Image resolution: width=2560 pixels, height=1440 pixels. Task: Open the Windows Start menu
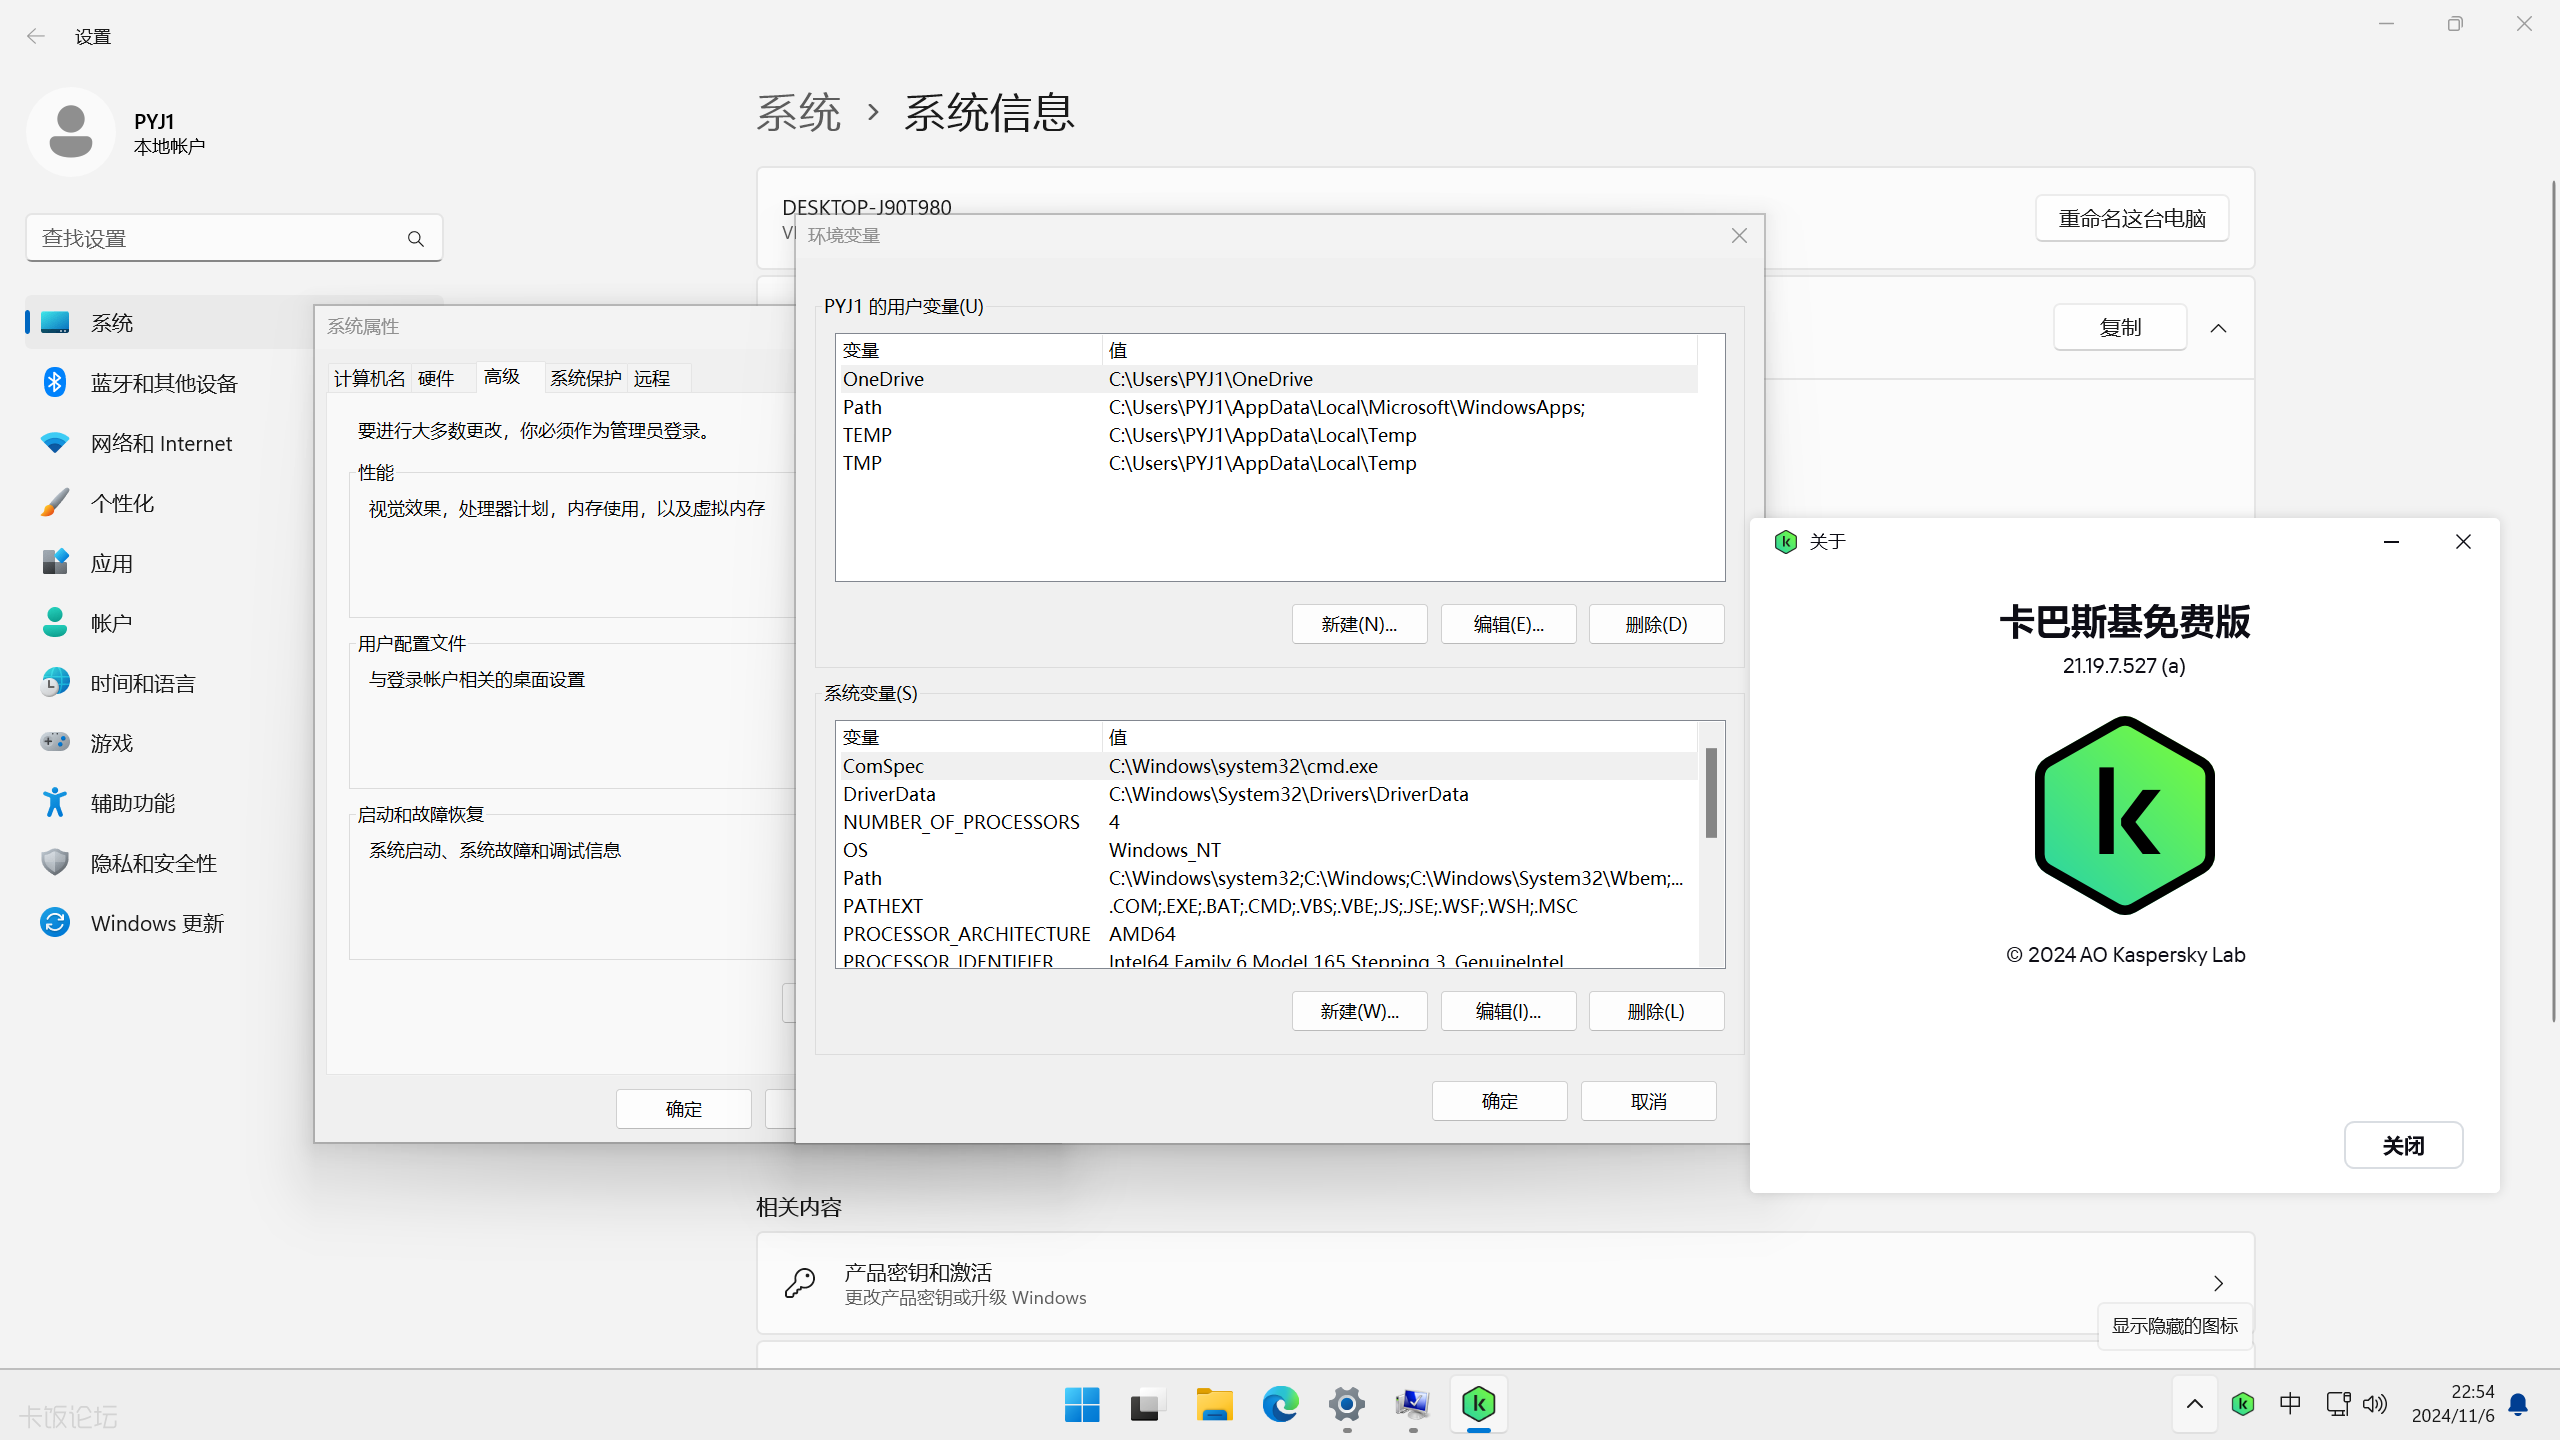coord(1082,1405)
